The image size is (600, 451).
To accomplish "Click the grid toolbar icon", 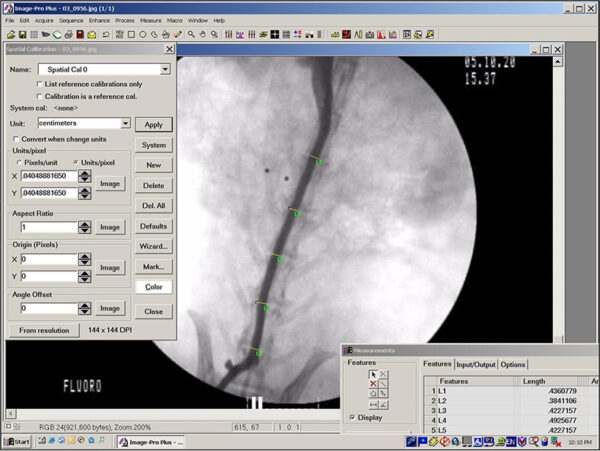I will (34, 35).
